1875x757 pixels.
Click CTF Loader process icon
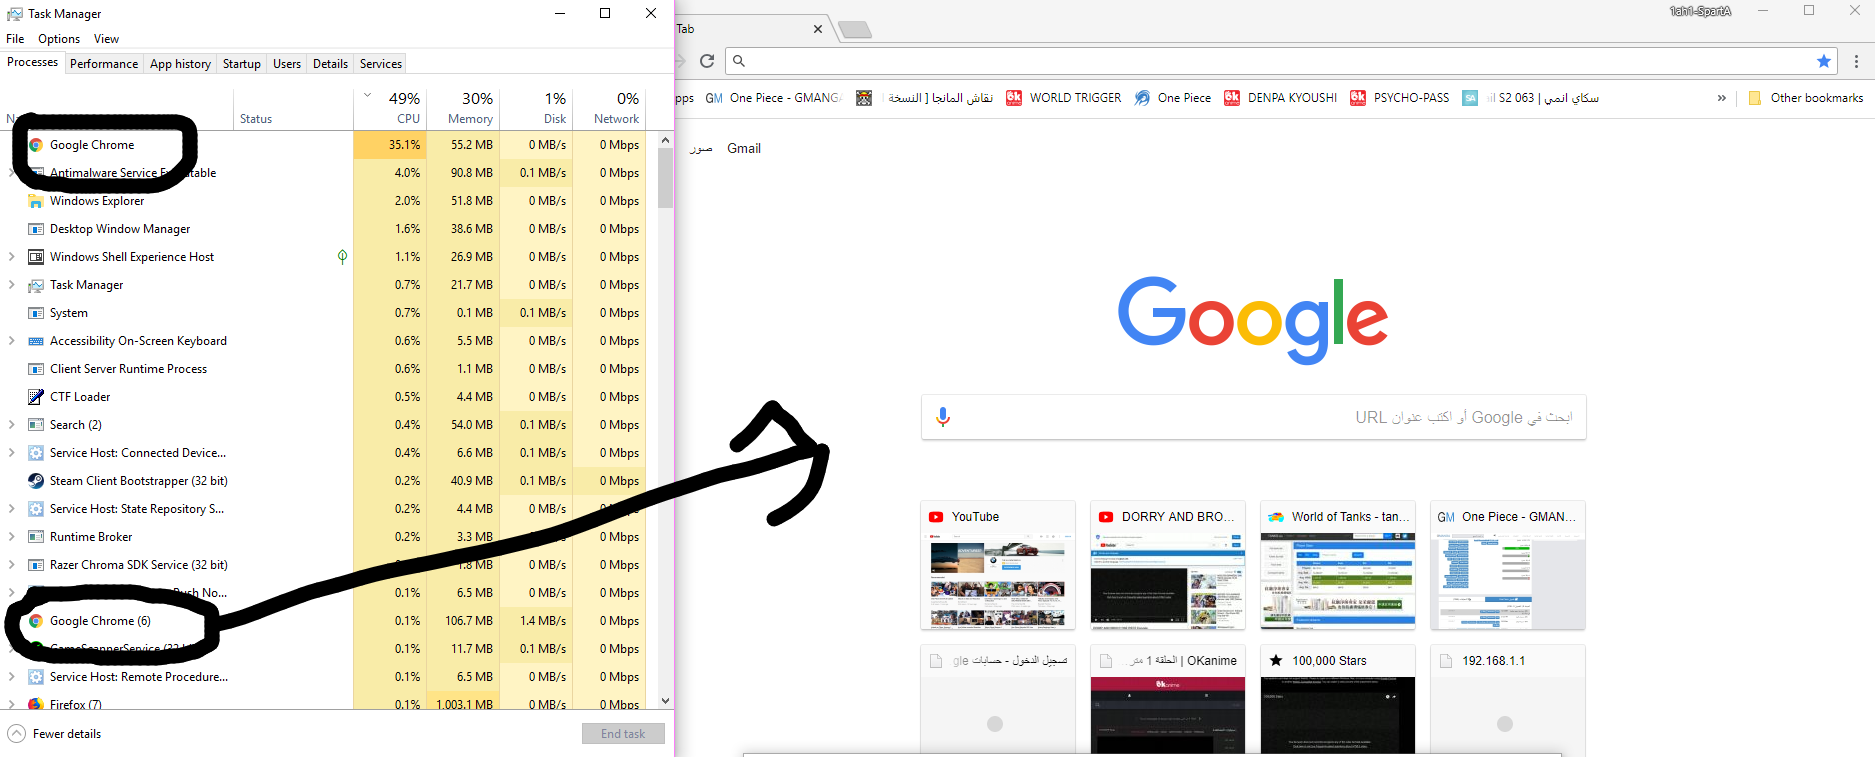(x=36, y=397)
